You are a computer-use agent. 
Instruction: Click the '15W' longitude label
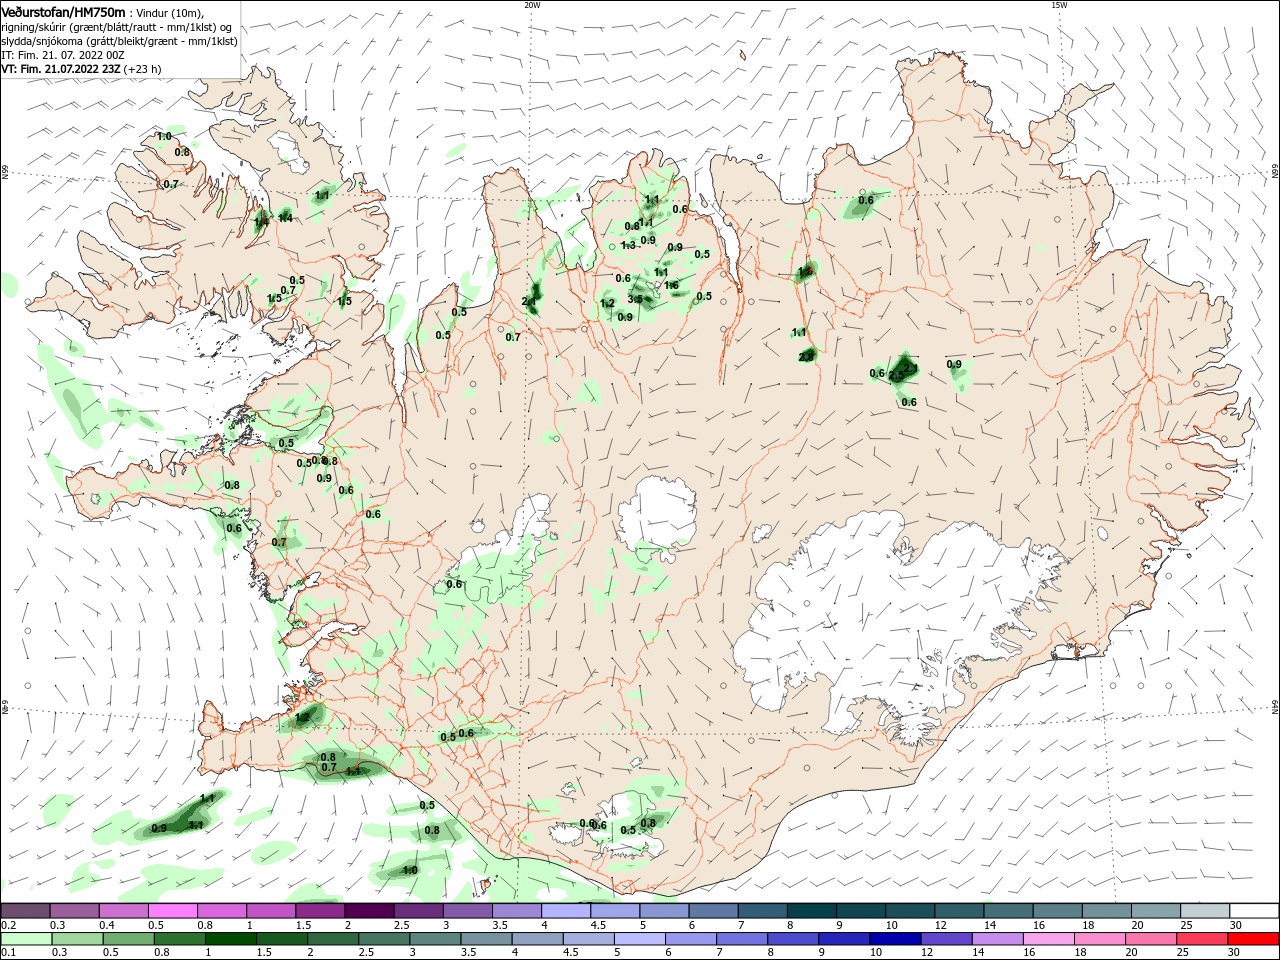(x=1059, y=5)
